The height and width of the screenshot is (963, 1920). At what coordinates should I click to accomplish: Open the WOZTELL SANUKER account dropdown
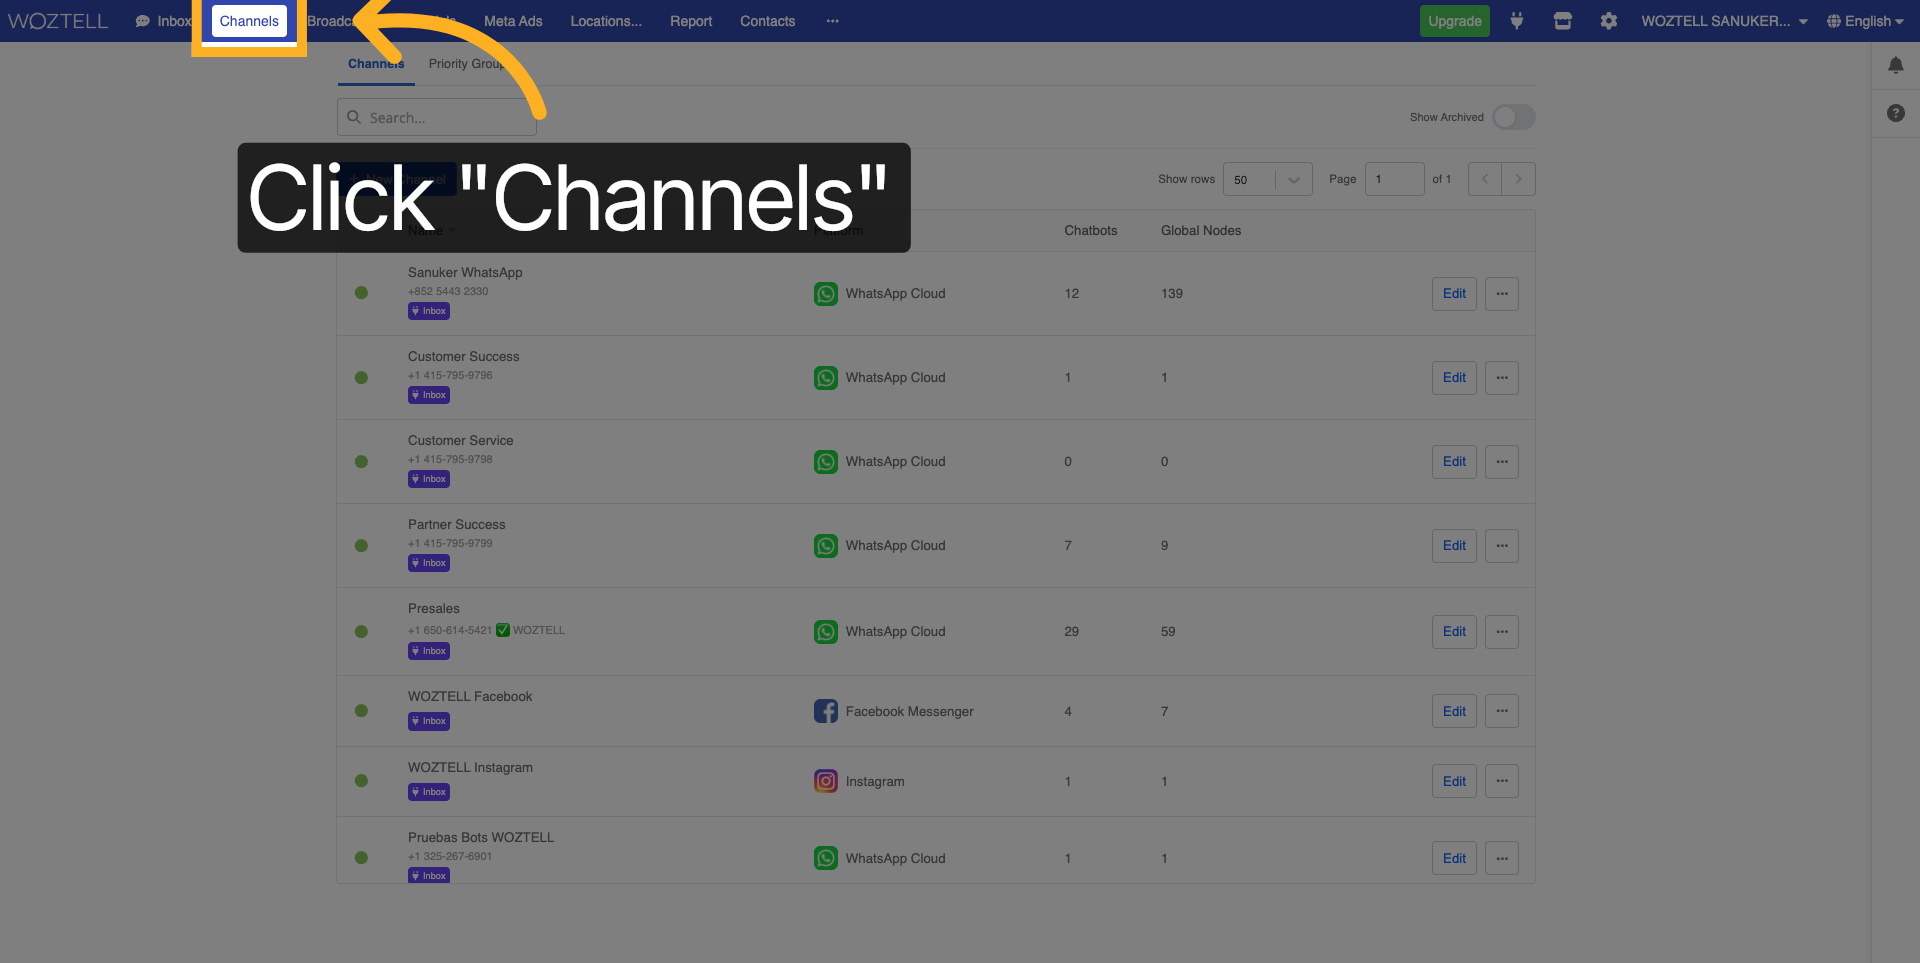pos(1724,21)
